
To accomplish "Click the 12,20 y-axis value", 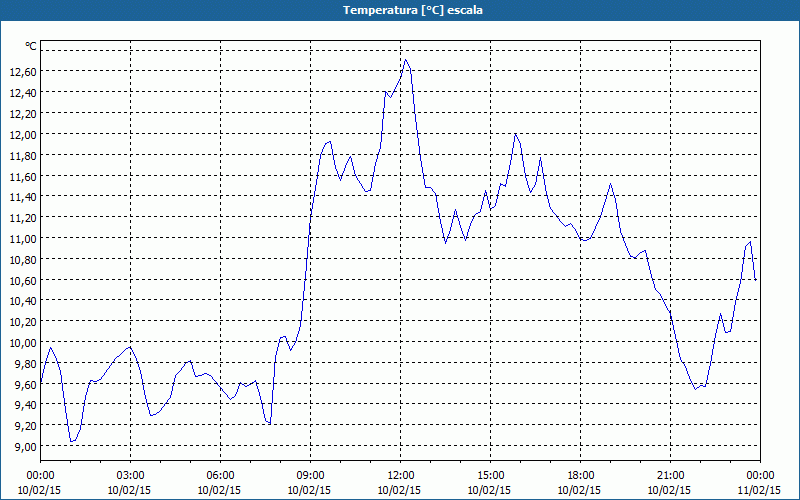I will [x=23, y=113].
